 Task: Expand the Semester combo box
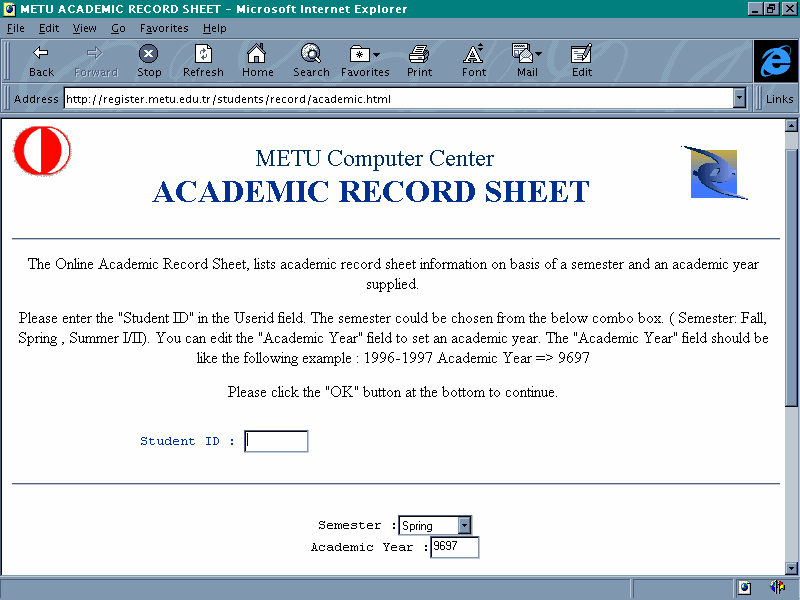pyautogui.click(x=464, y=525)
